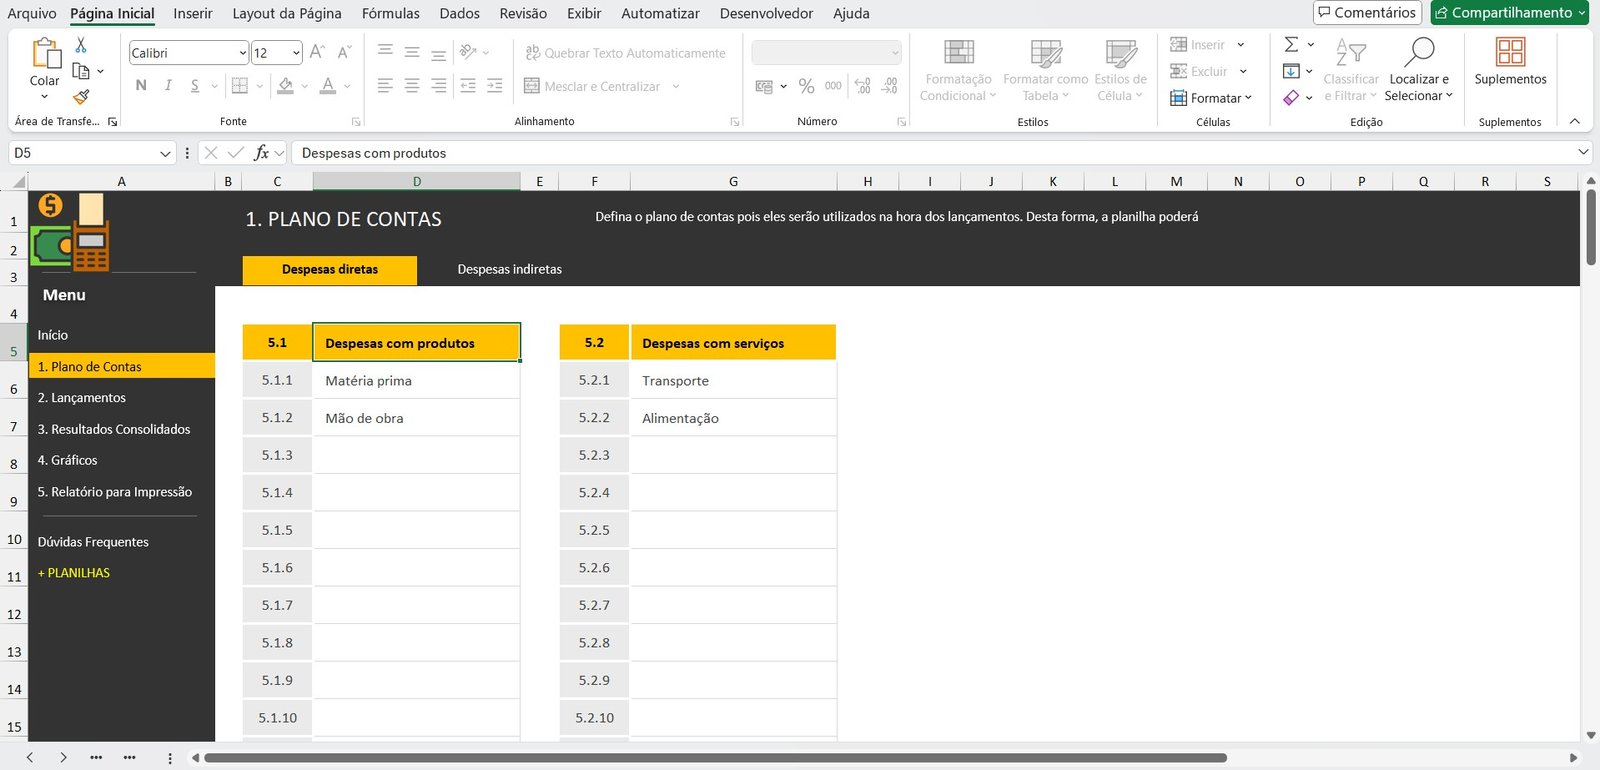1600x770 pixels.
Task: Increase font size with the large A icon
Action: pyautogui.click(x=317, y=52)
